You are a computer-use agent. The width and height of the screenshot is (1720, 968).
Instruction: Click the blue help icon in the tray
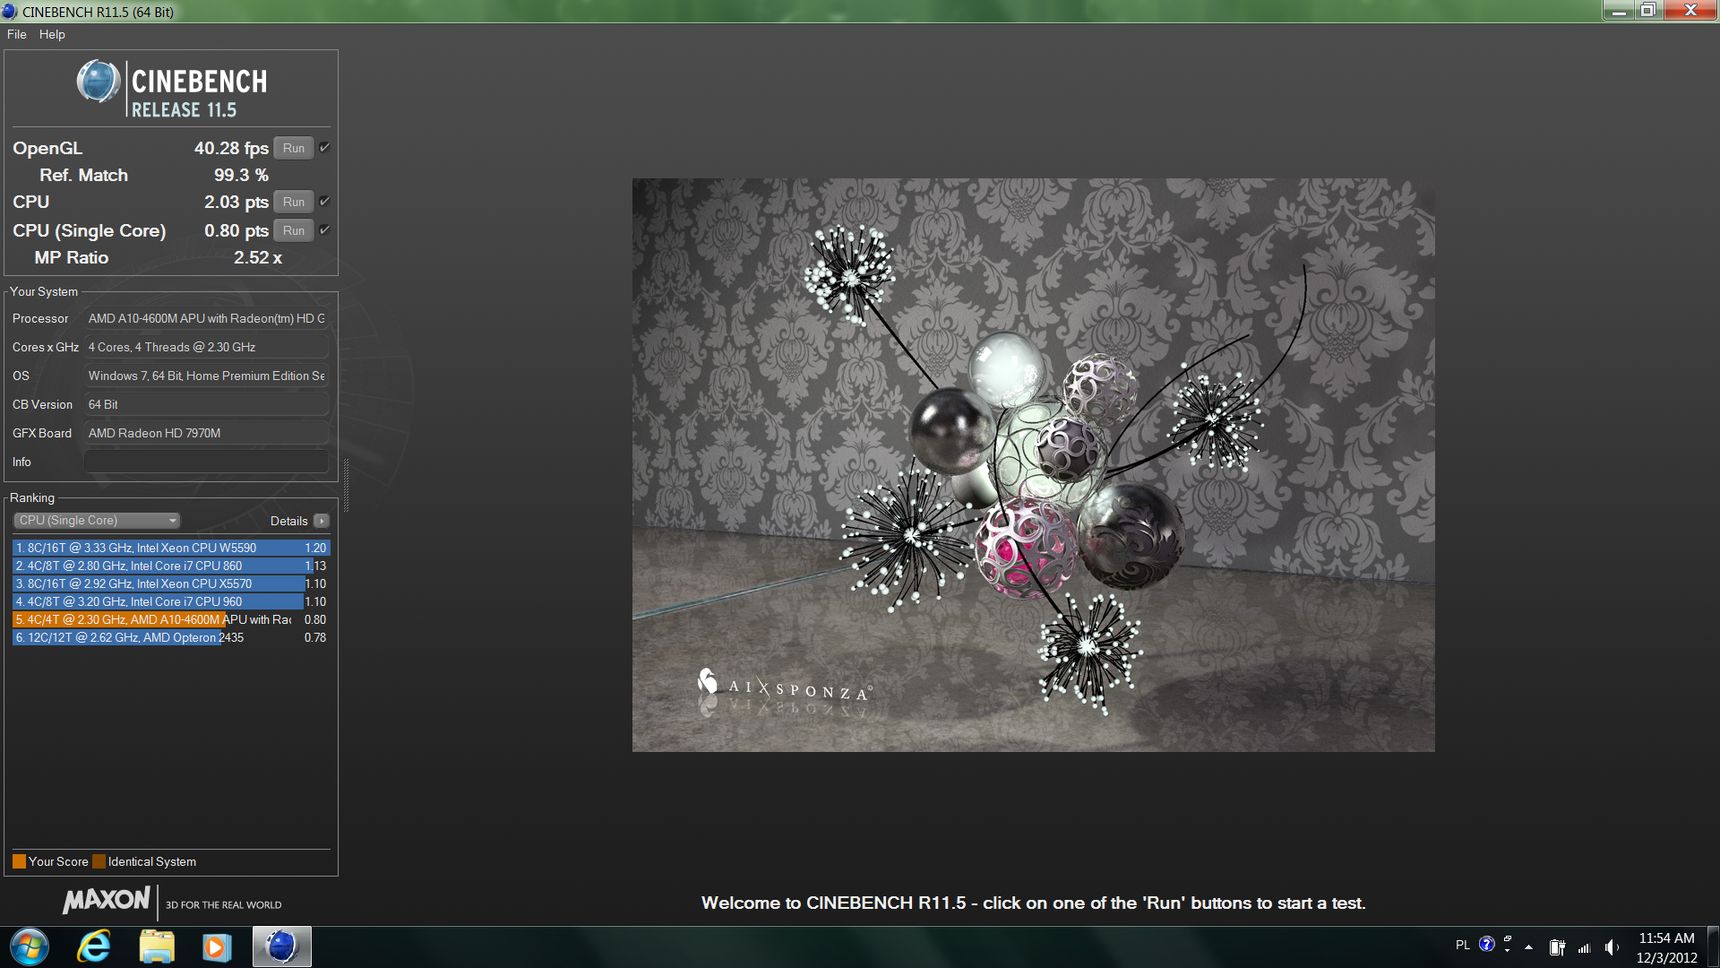tap(1487, 944)
